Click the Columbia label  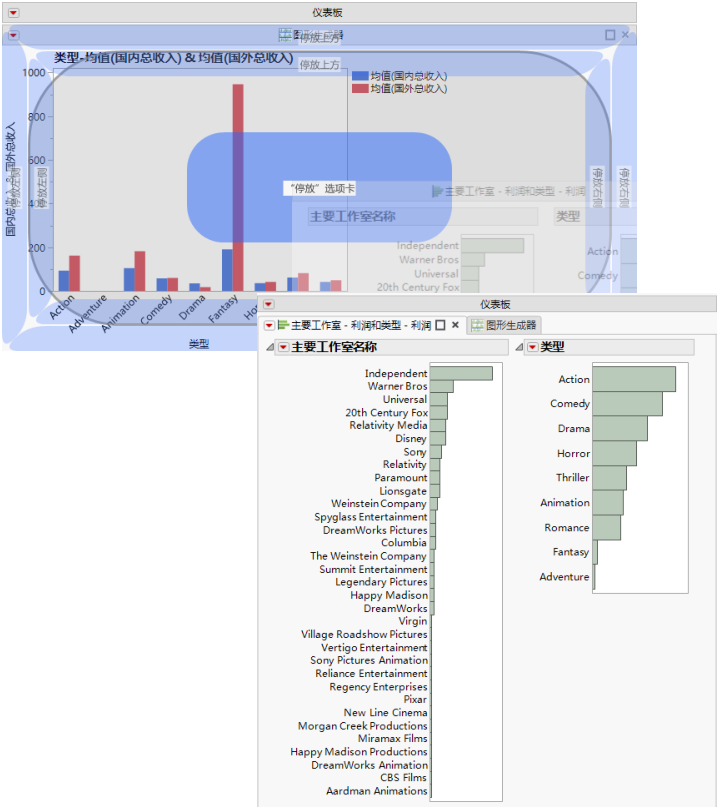pyautogui.click(x=404, y=543)
